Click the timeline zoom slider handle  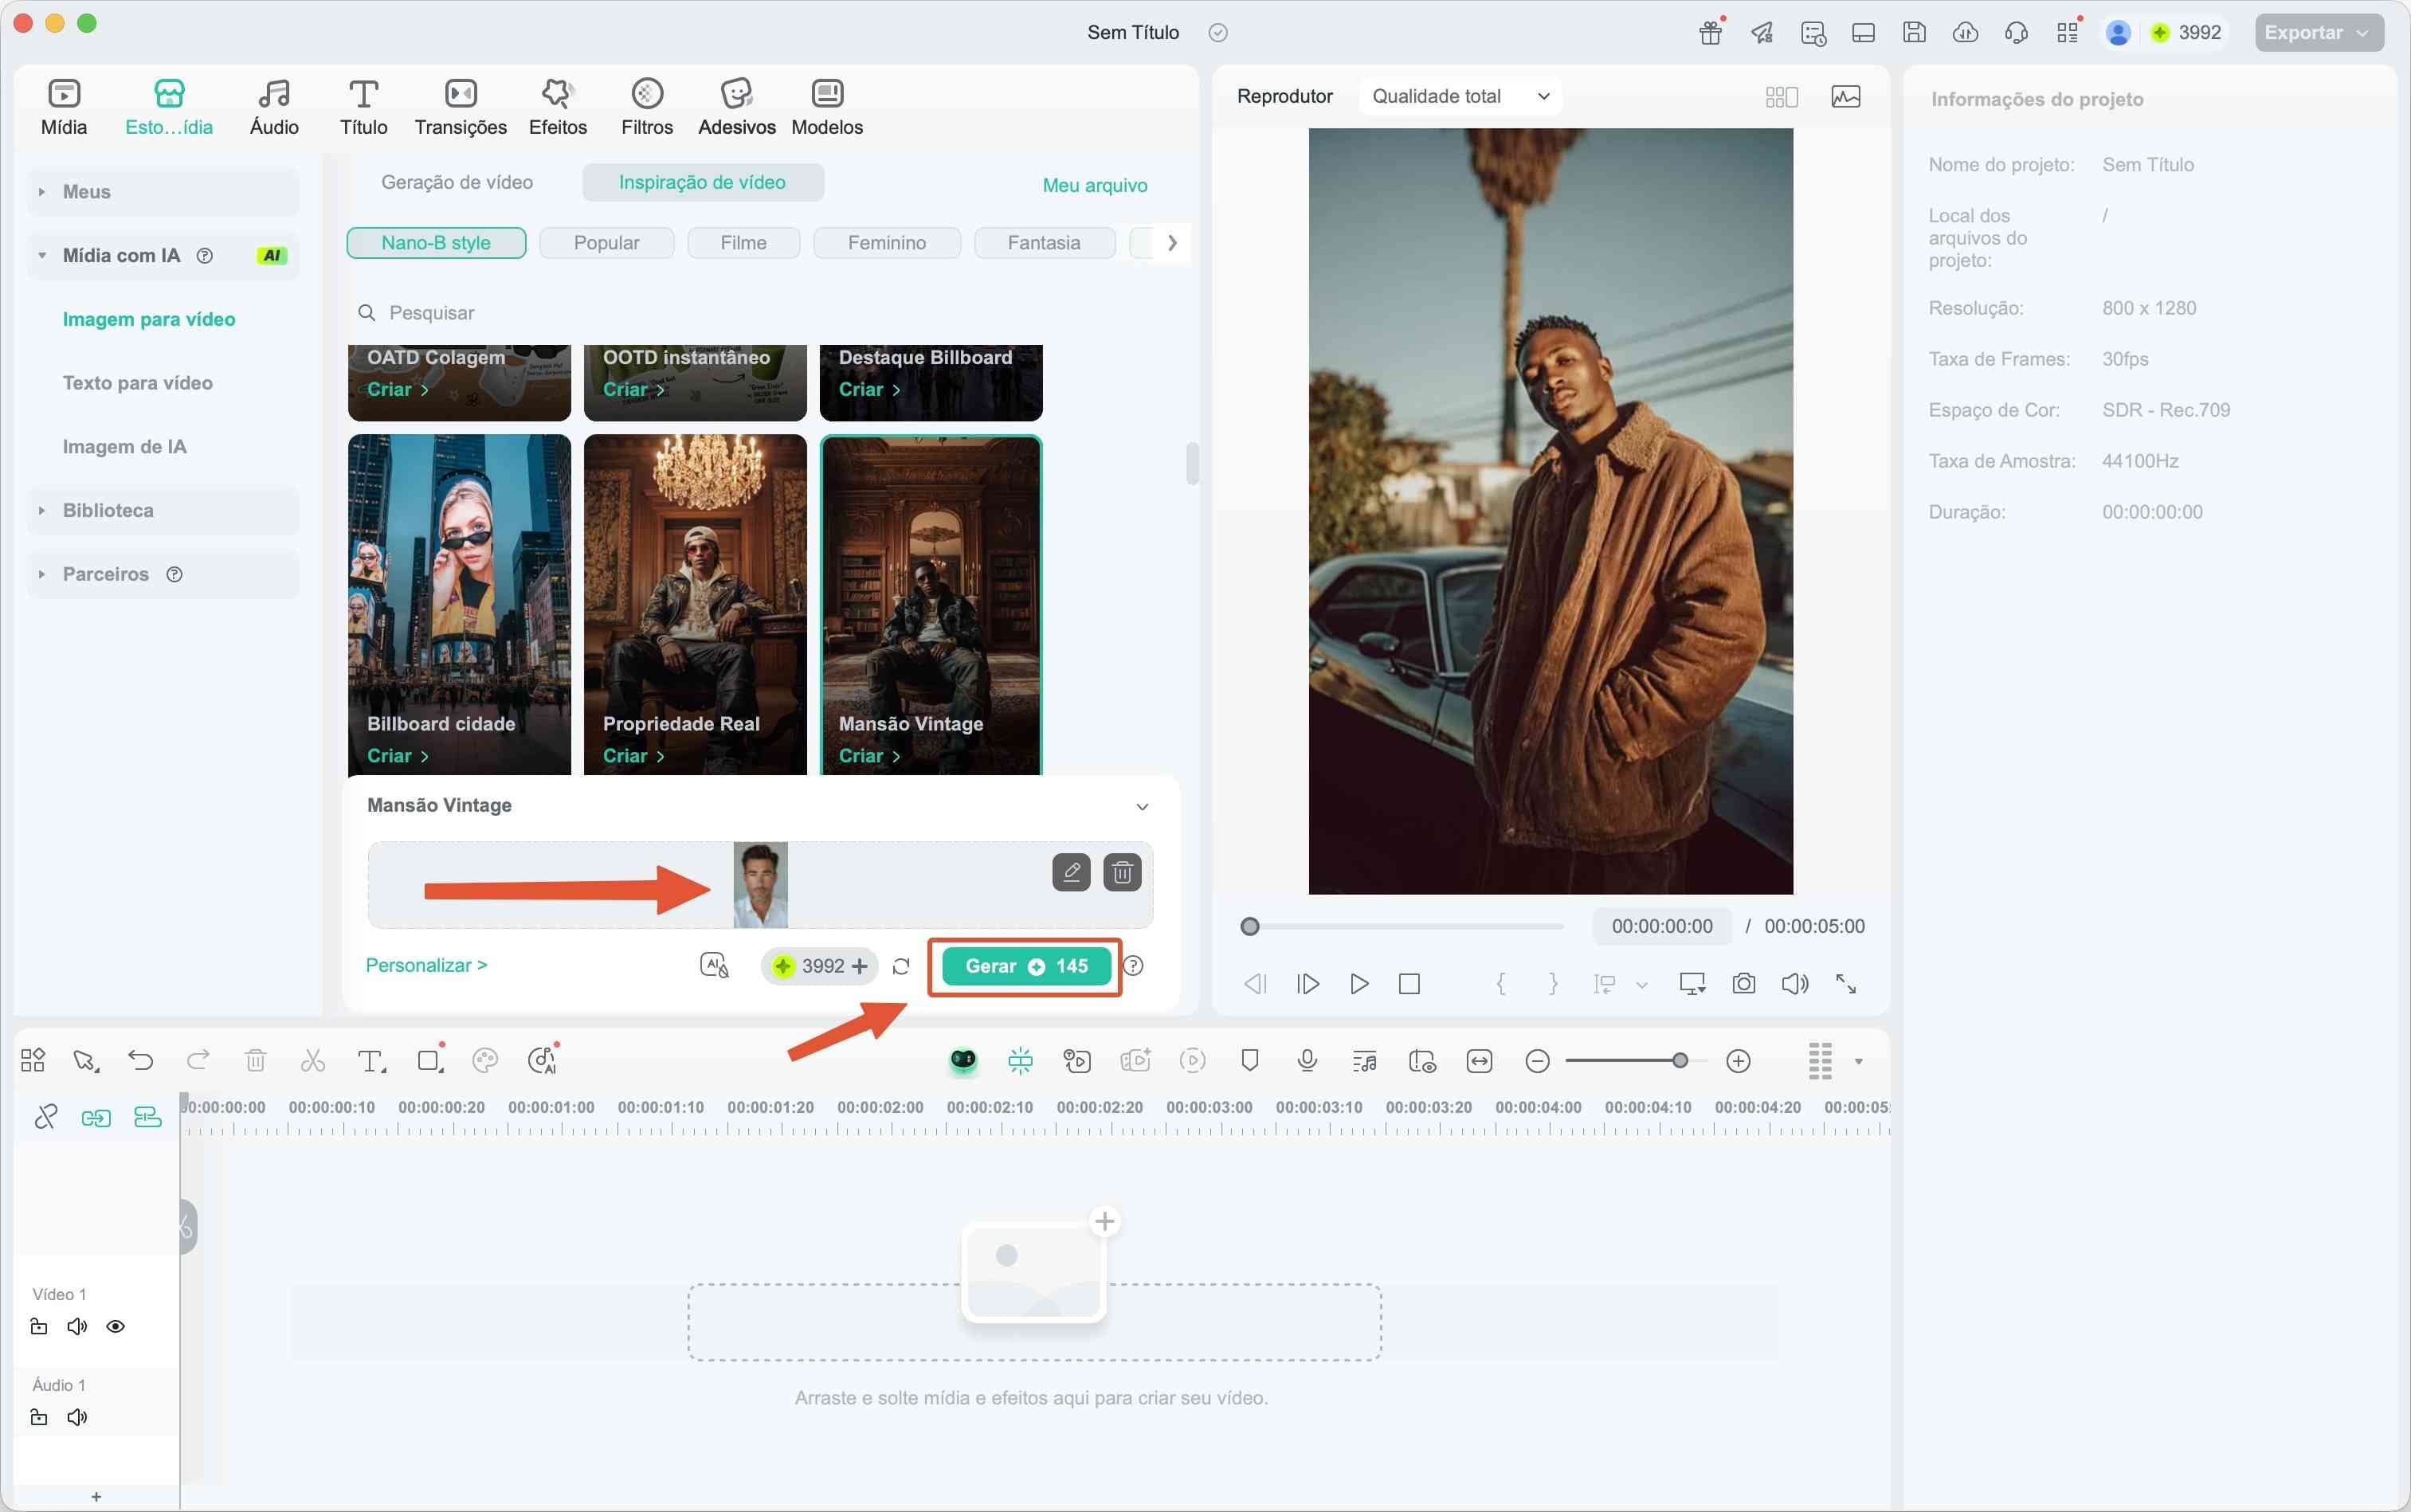click(1680, 1061)
